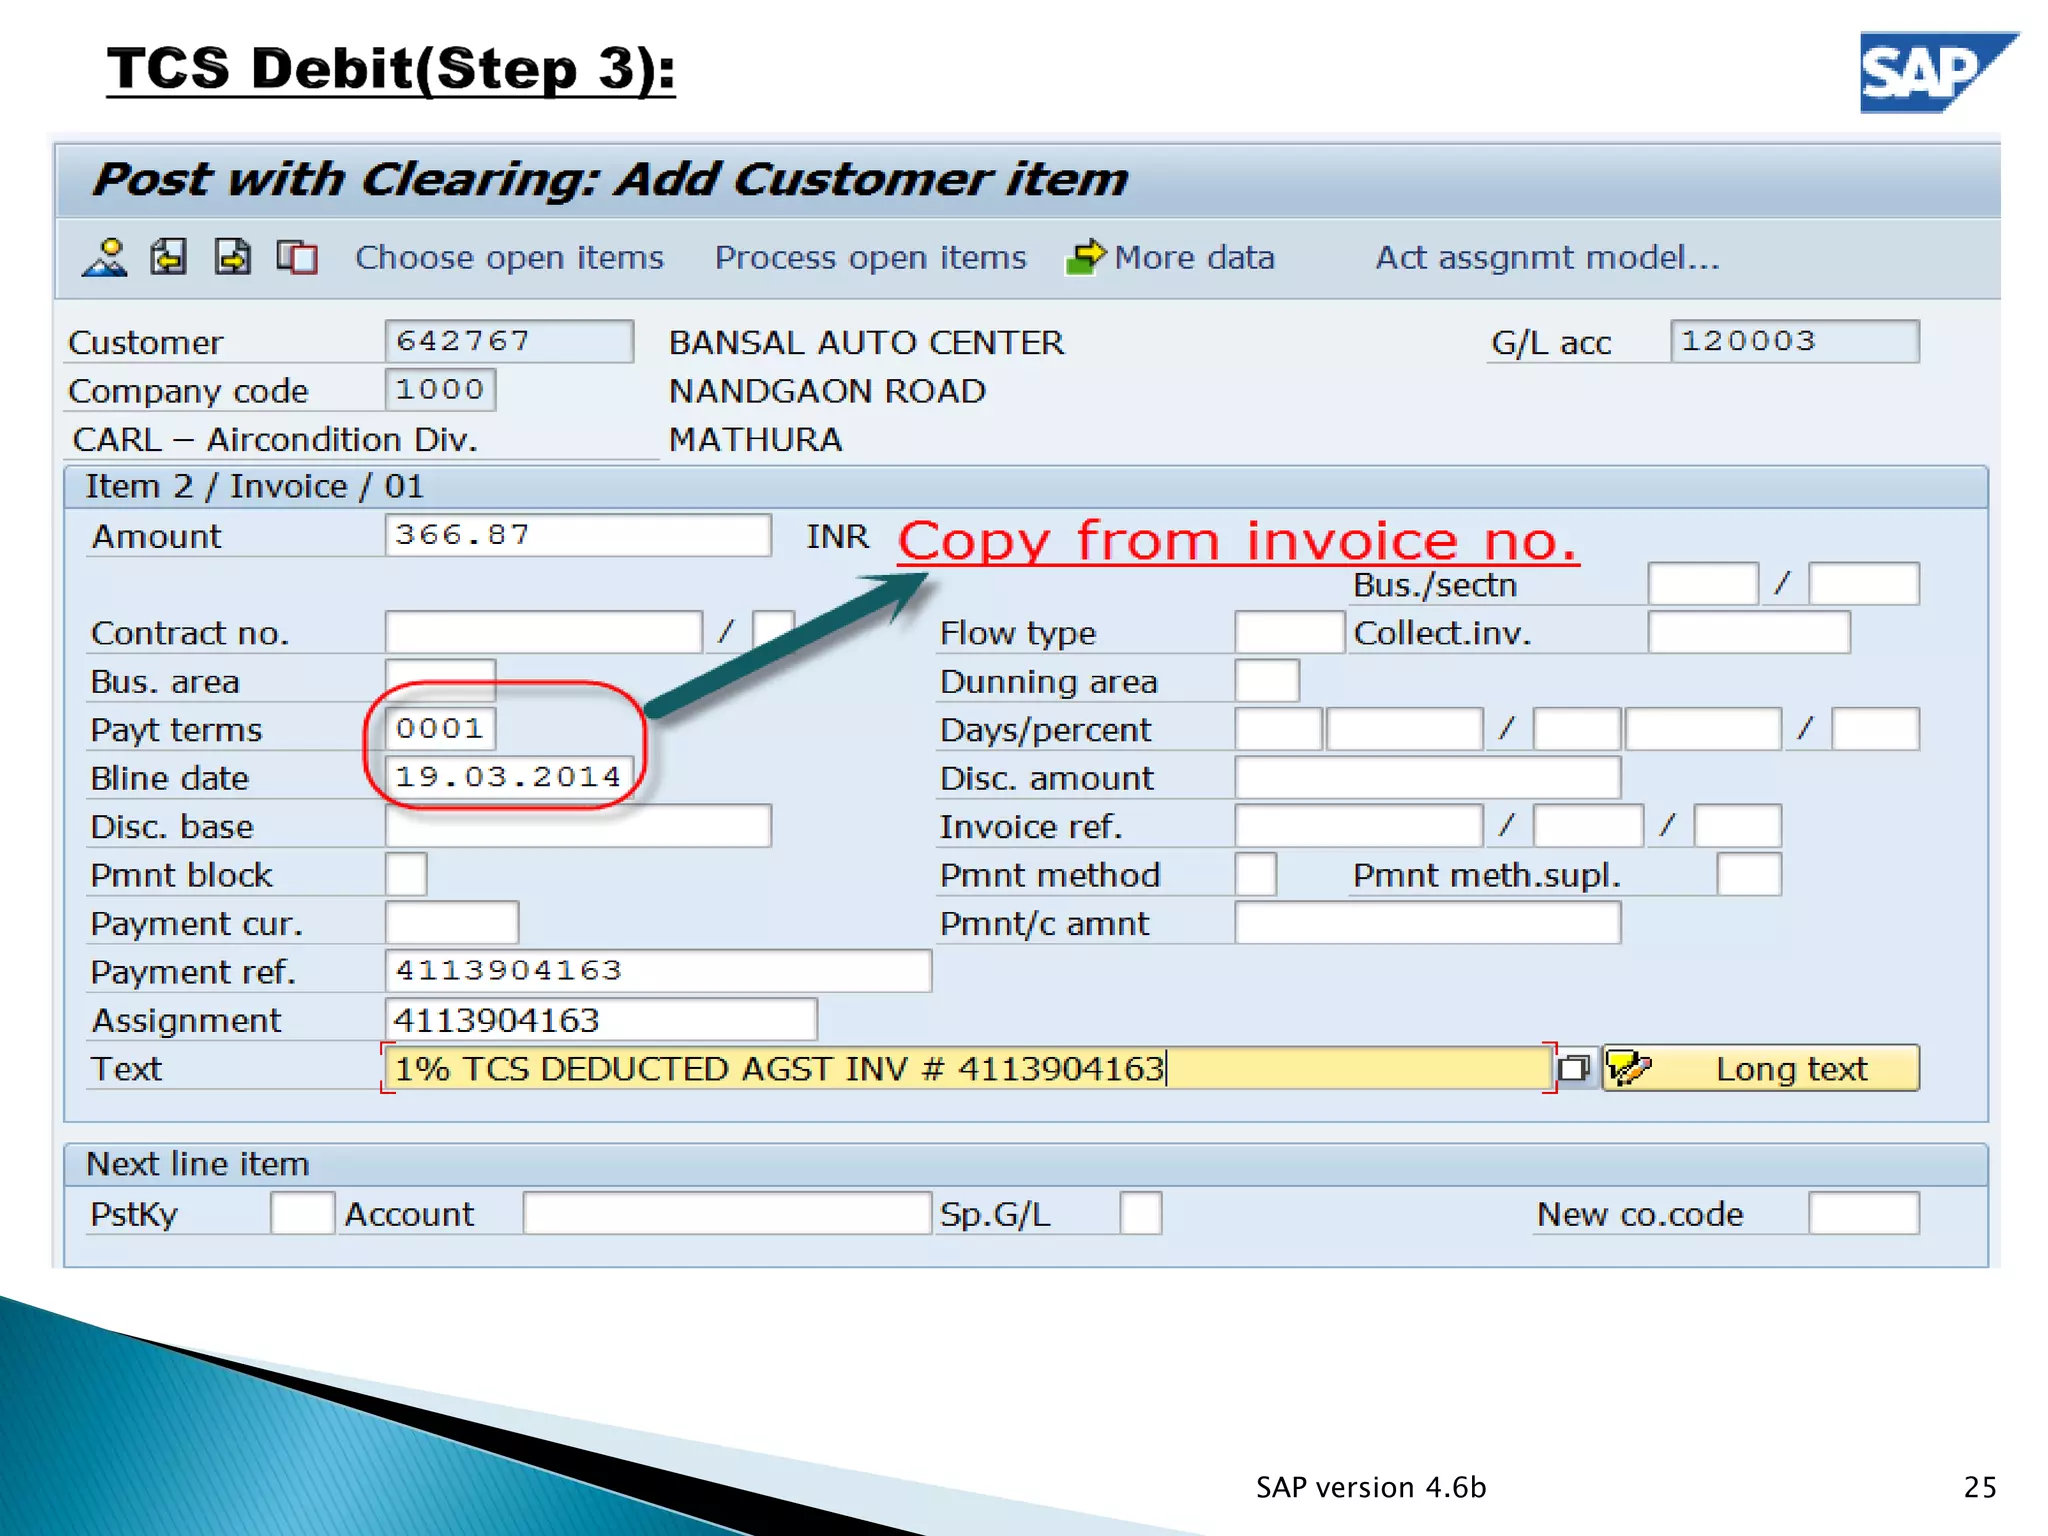Click the New co.code field
The image size is (2048, 1536).
(x=1864, y=1213)
